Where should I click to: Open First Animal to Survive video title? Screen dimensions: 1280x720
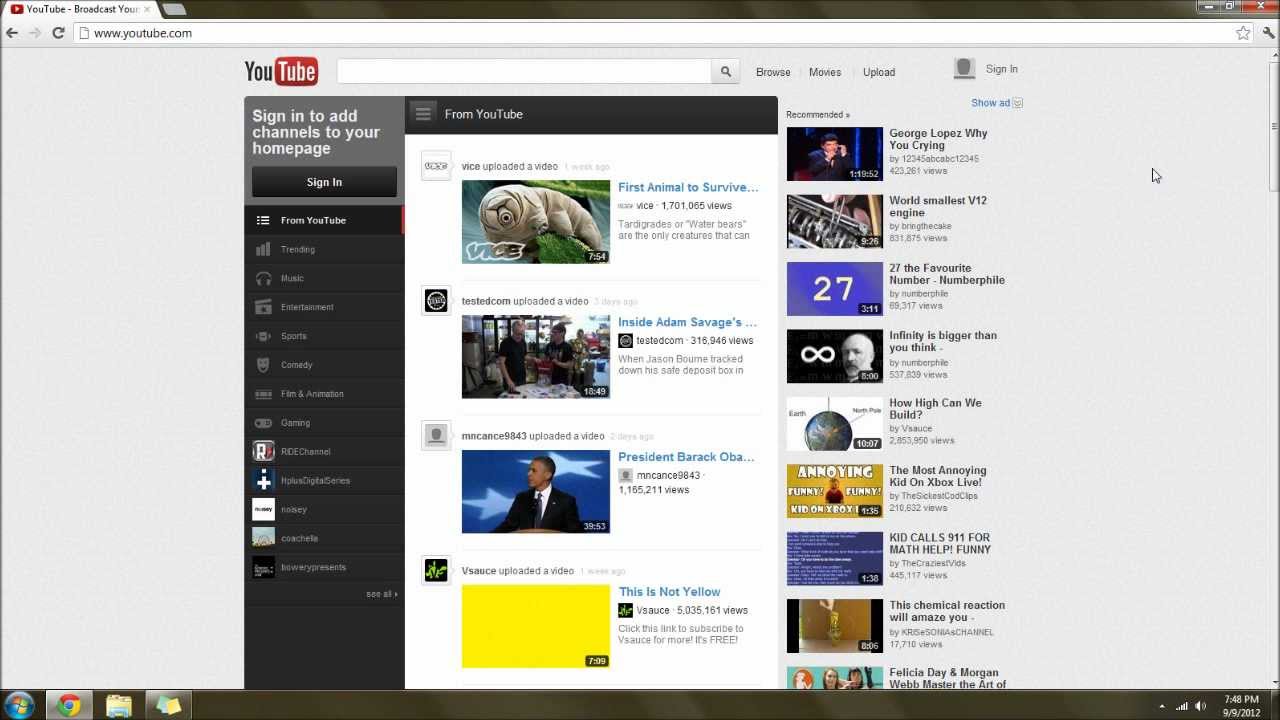(x=688, y=187)
